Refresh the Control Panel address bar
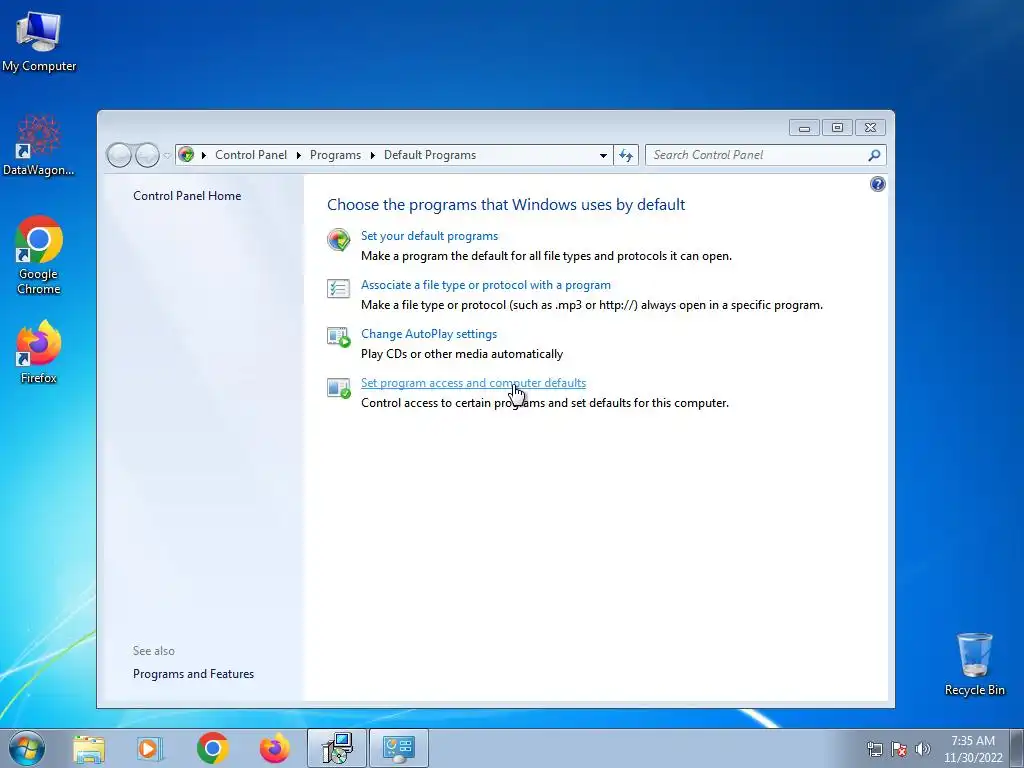 pos(626,155)
